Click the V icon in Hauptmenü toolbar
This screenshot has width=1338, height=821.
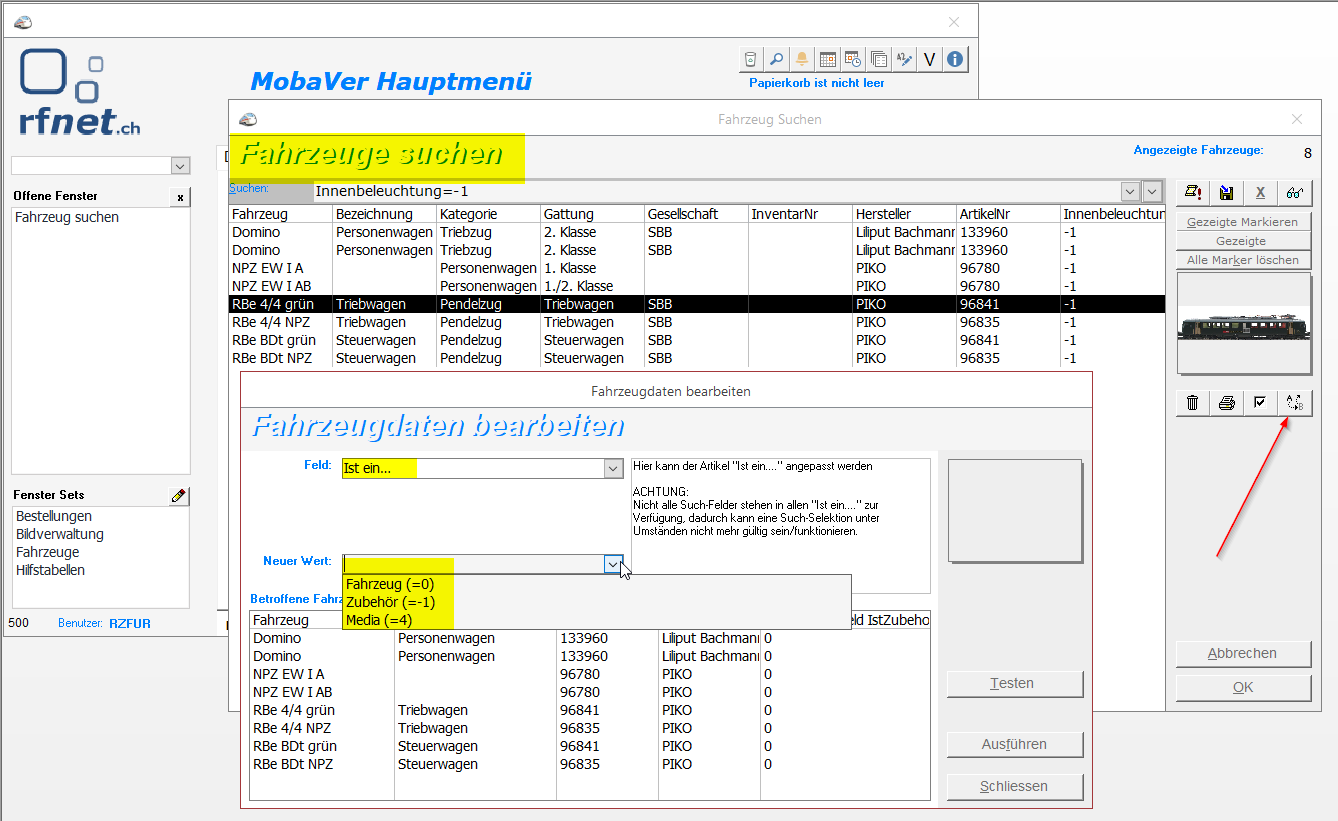[929, 59]
